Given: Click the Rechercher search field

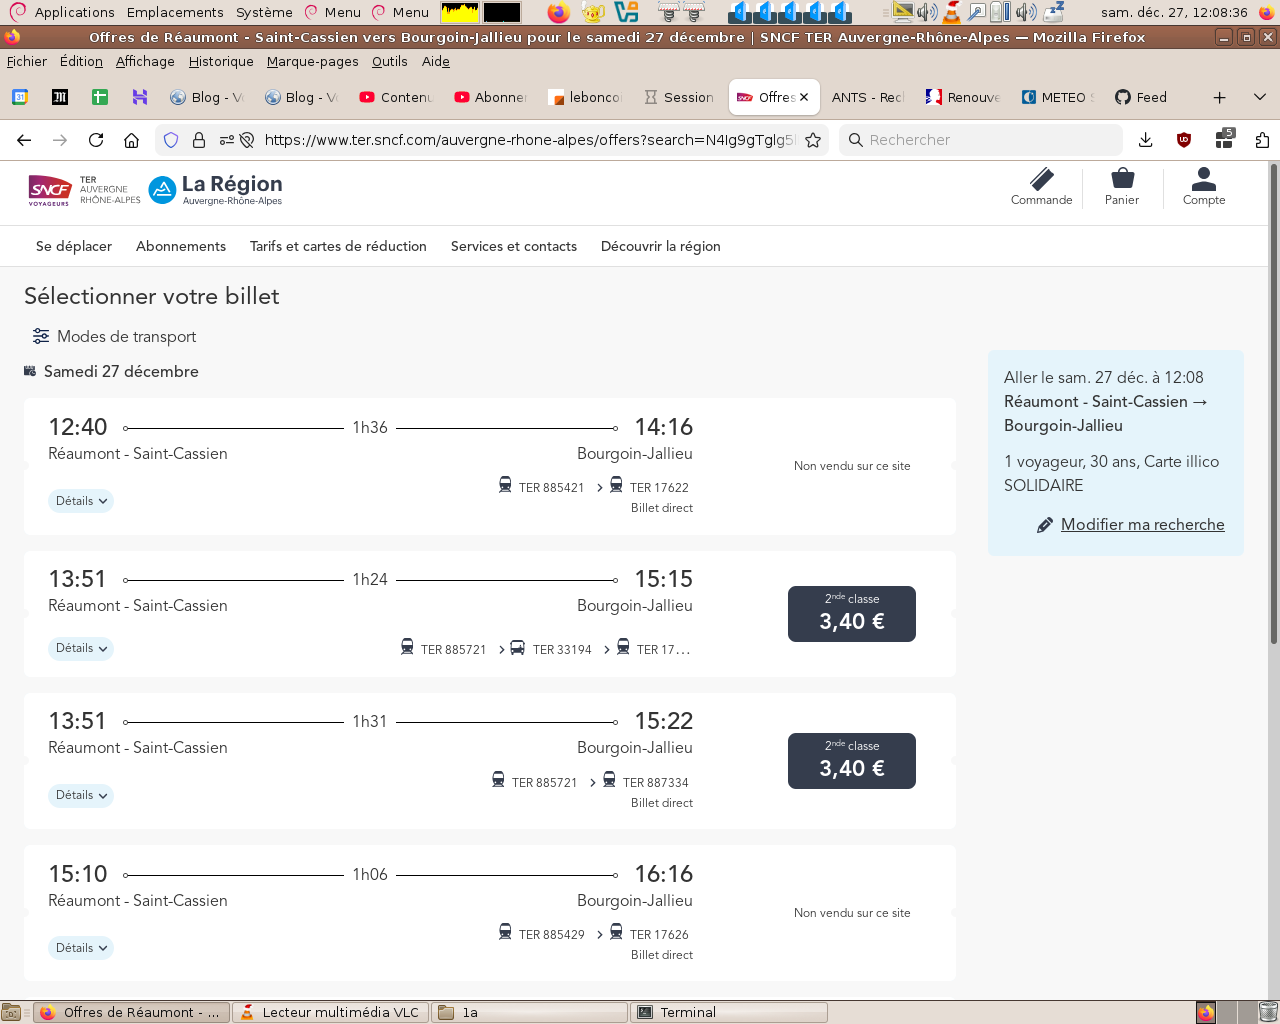Looking at the screenshot, I should (980, 140).
